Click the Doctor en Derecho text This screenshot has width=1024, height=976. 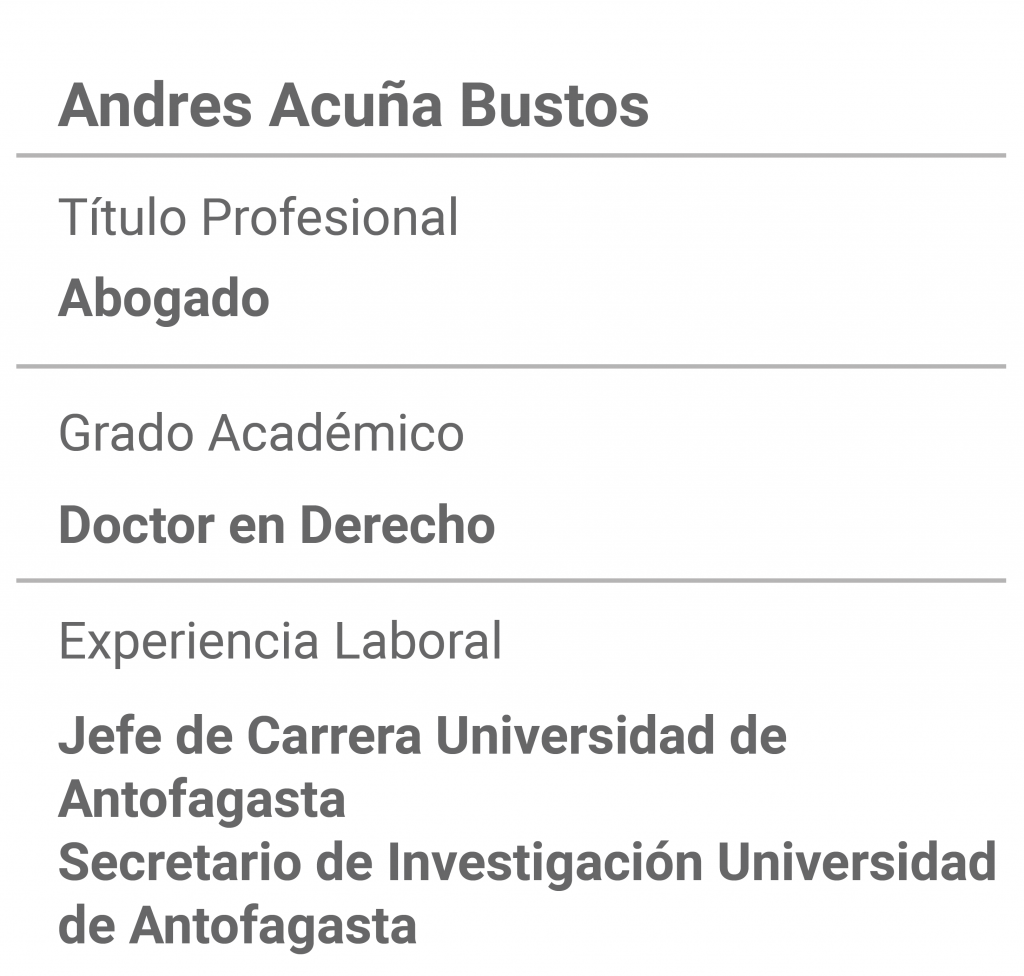(x=277, y=525)
